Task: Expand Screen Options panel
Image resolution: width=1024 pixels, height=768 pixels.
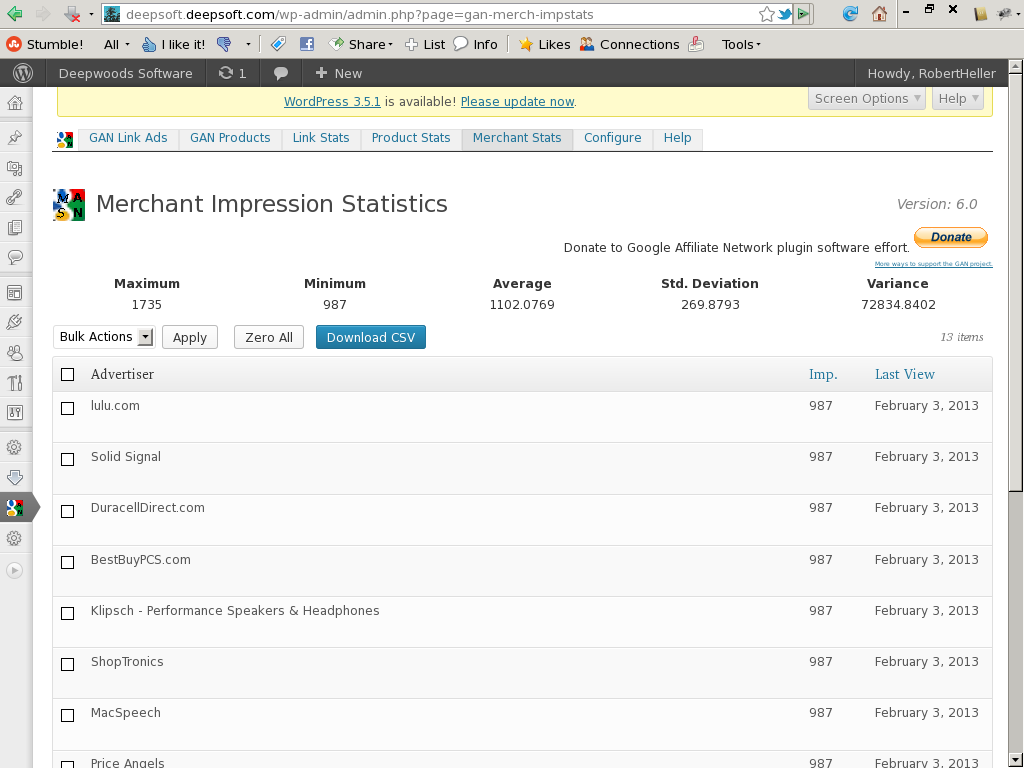Action: pos(867,99)
